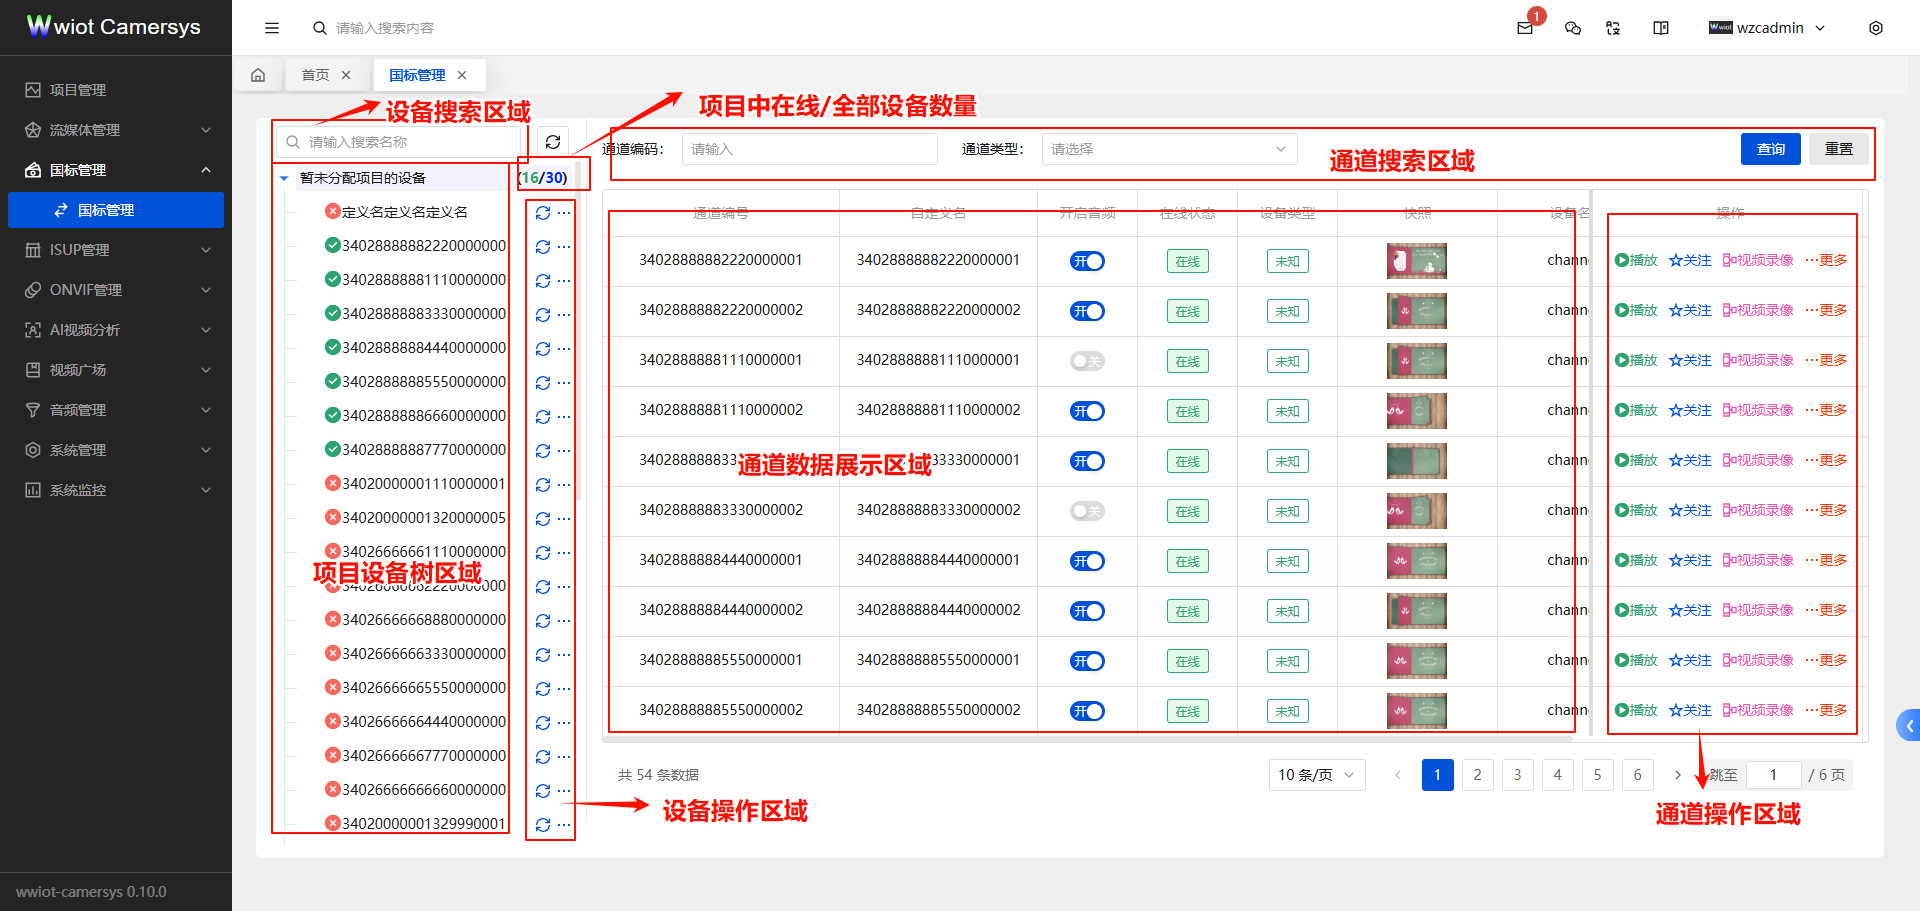Open the 通道类型 selection dropdown

click(1168, 148)
